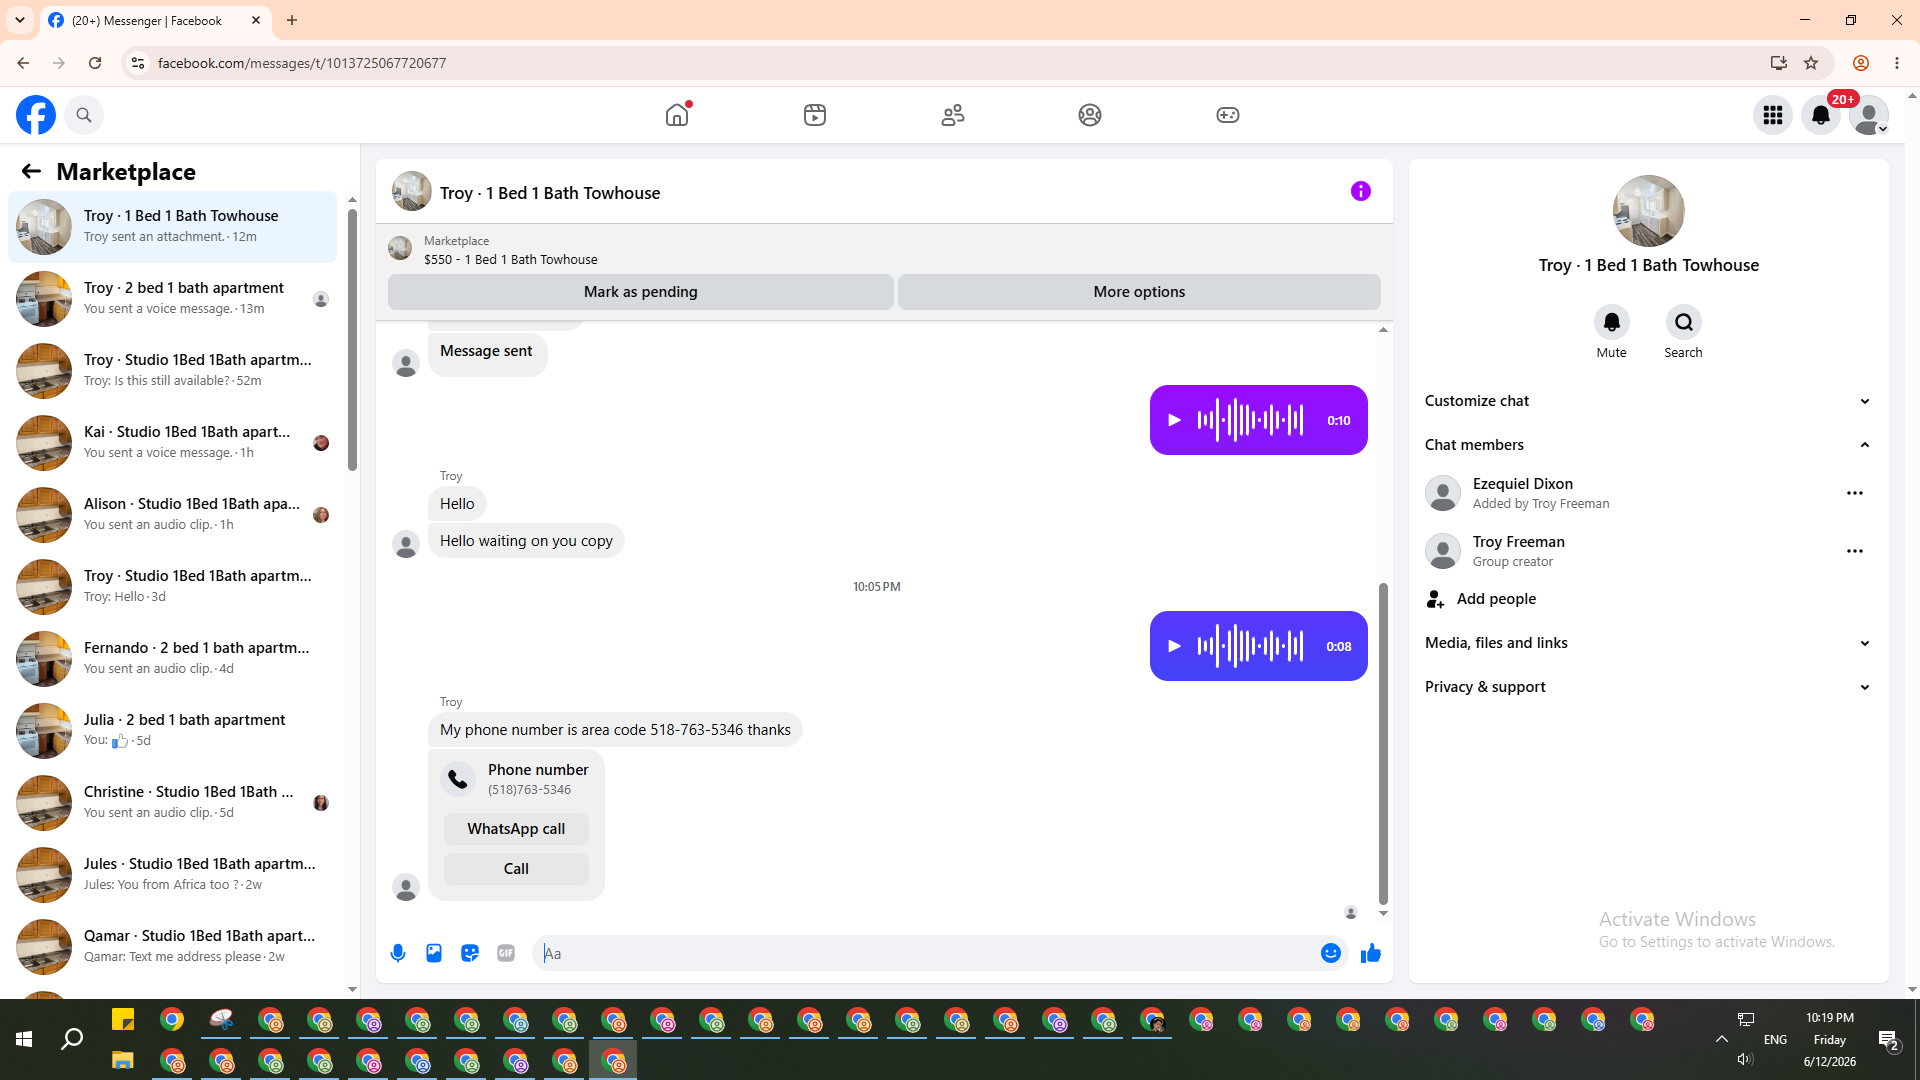Open Fernando · 2 bed 1 bath chat
Screen dimensions: 1920x1080
[x=172, y=658]
